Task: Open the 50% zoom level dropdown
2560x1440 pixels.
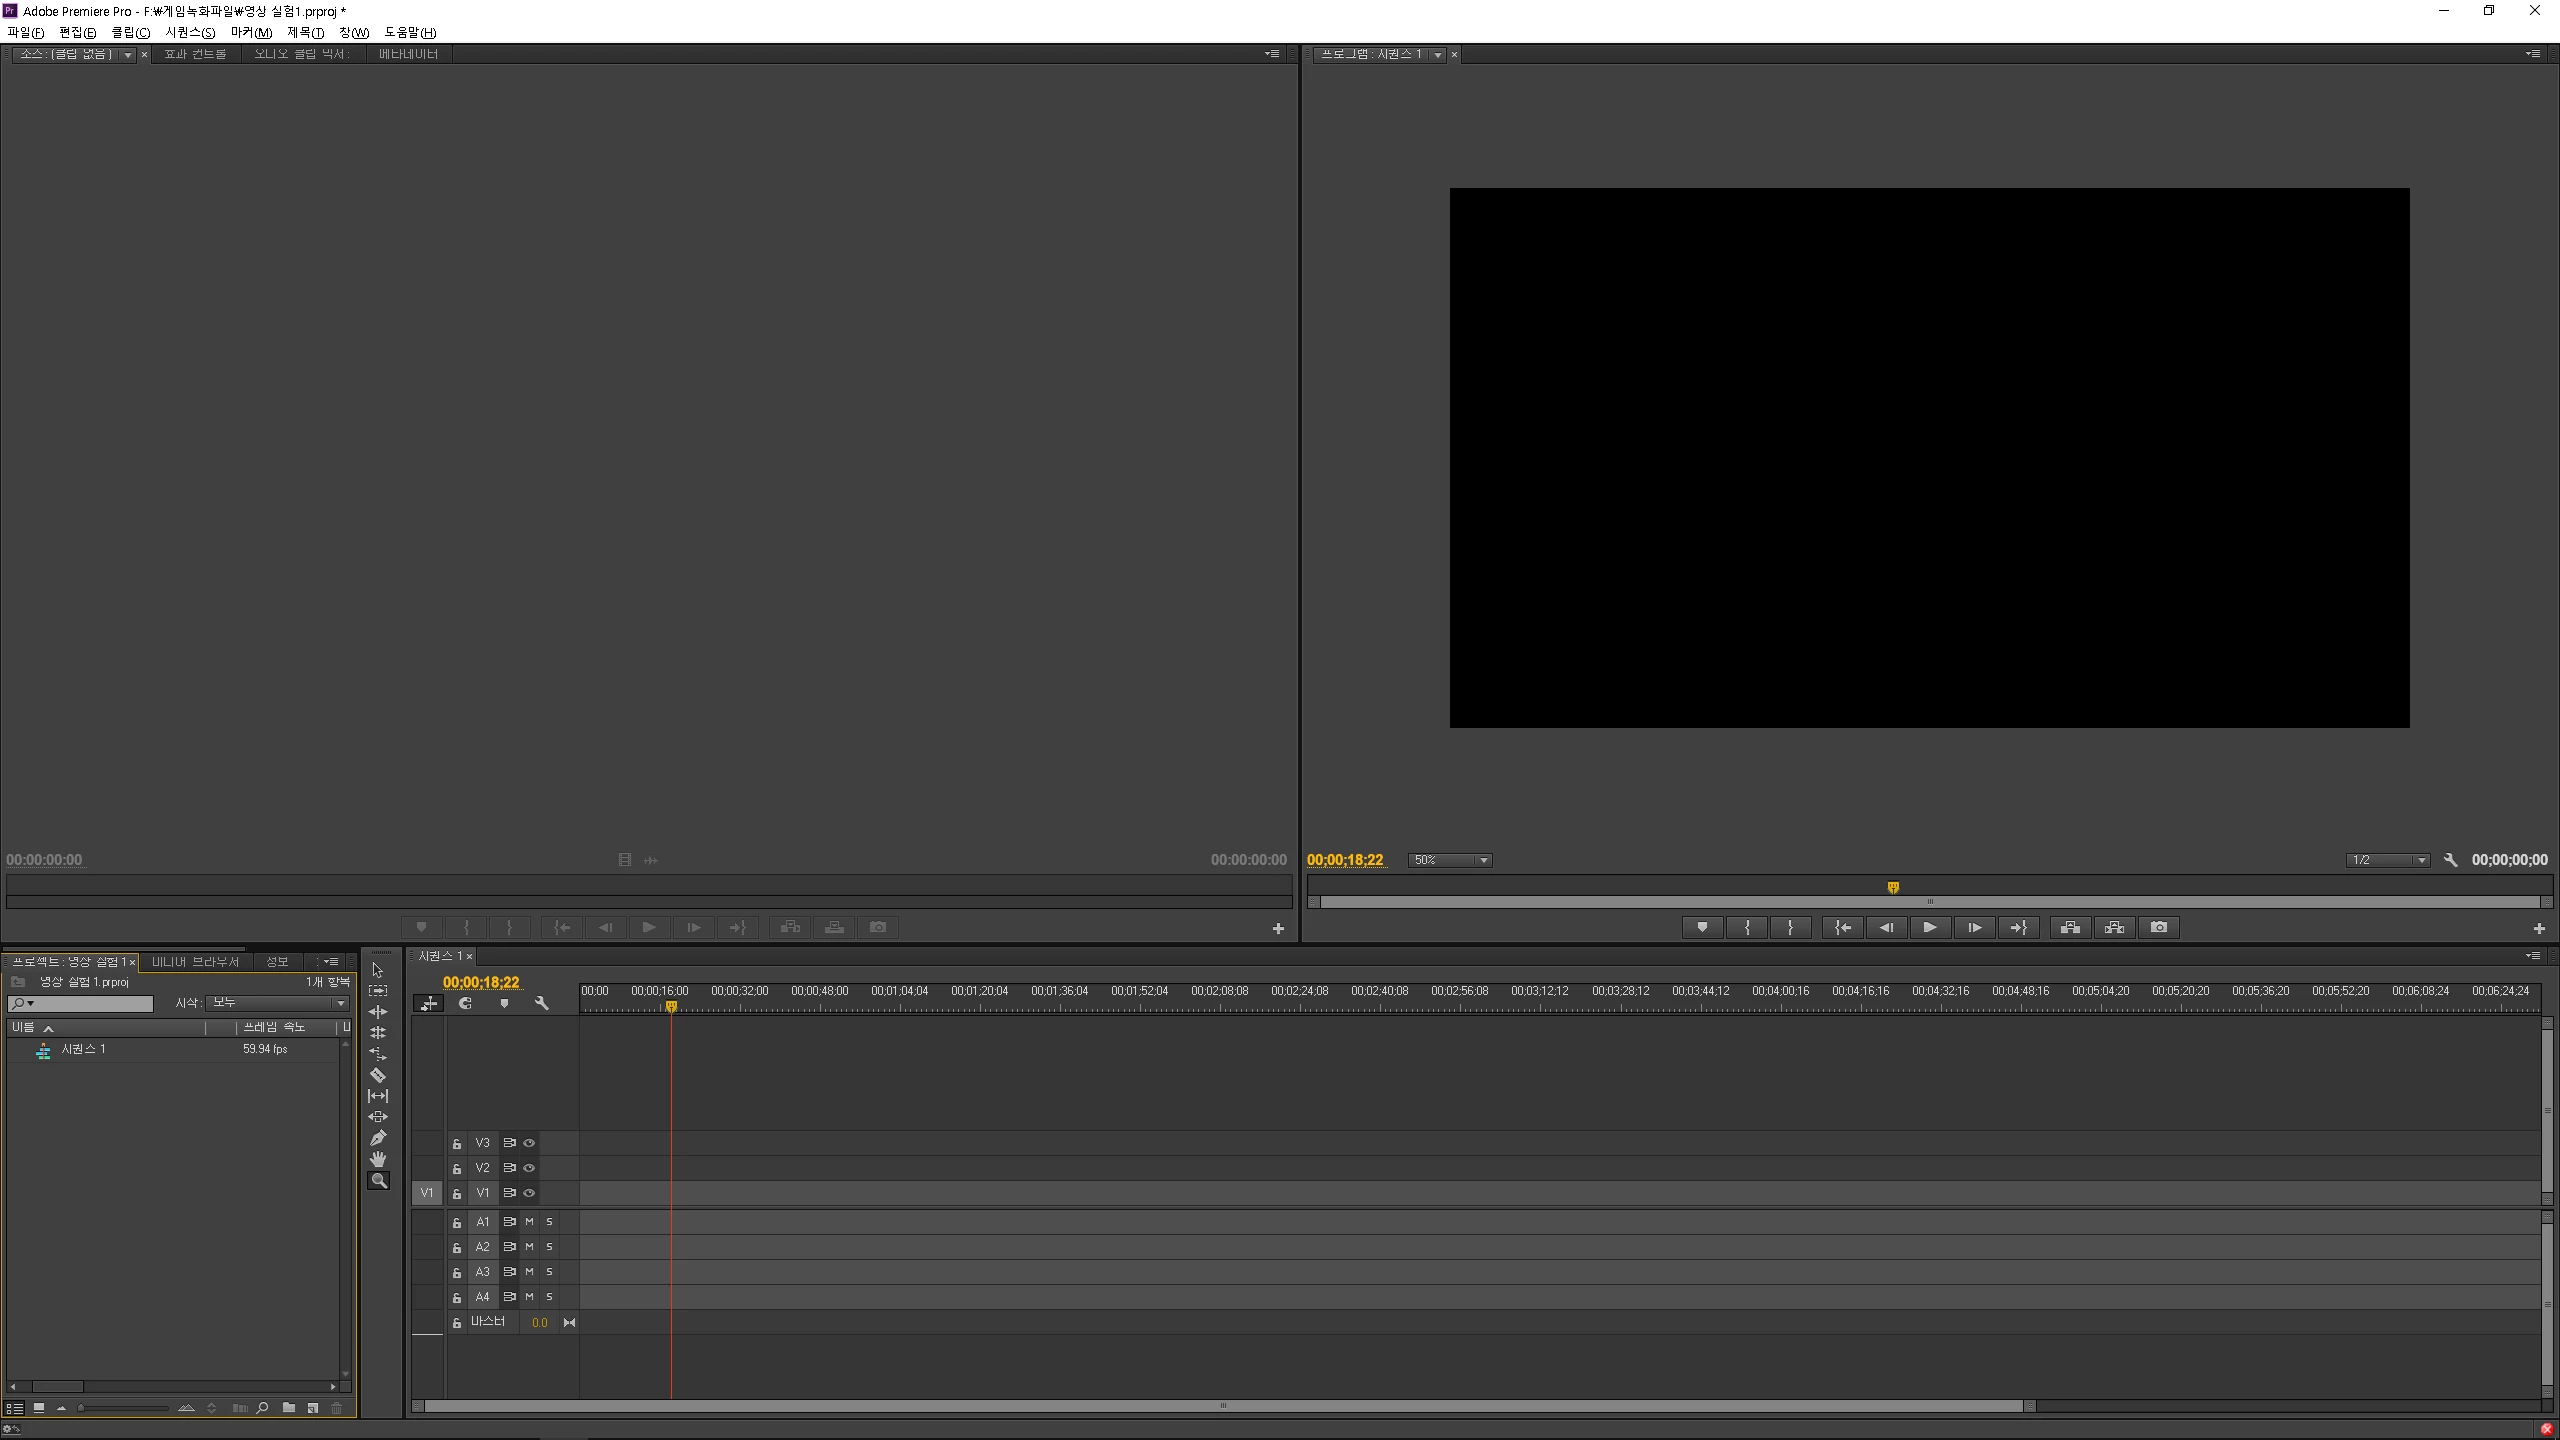Action: pyautogui.click(x=1450, y=860)
